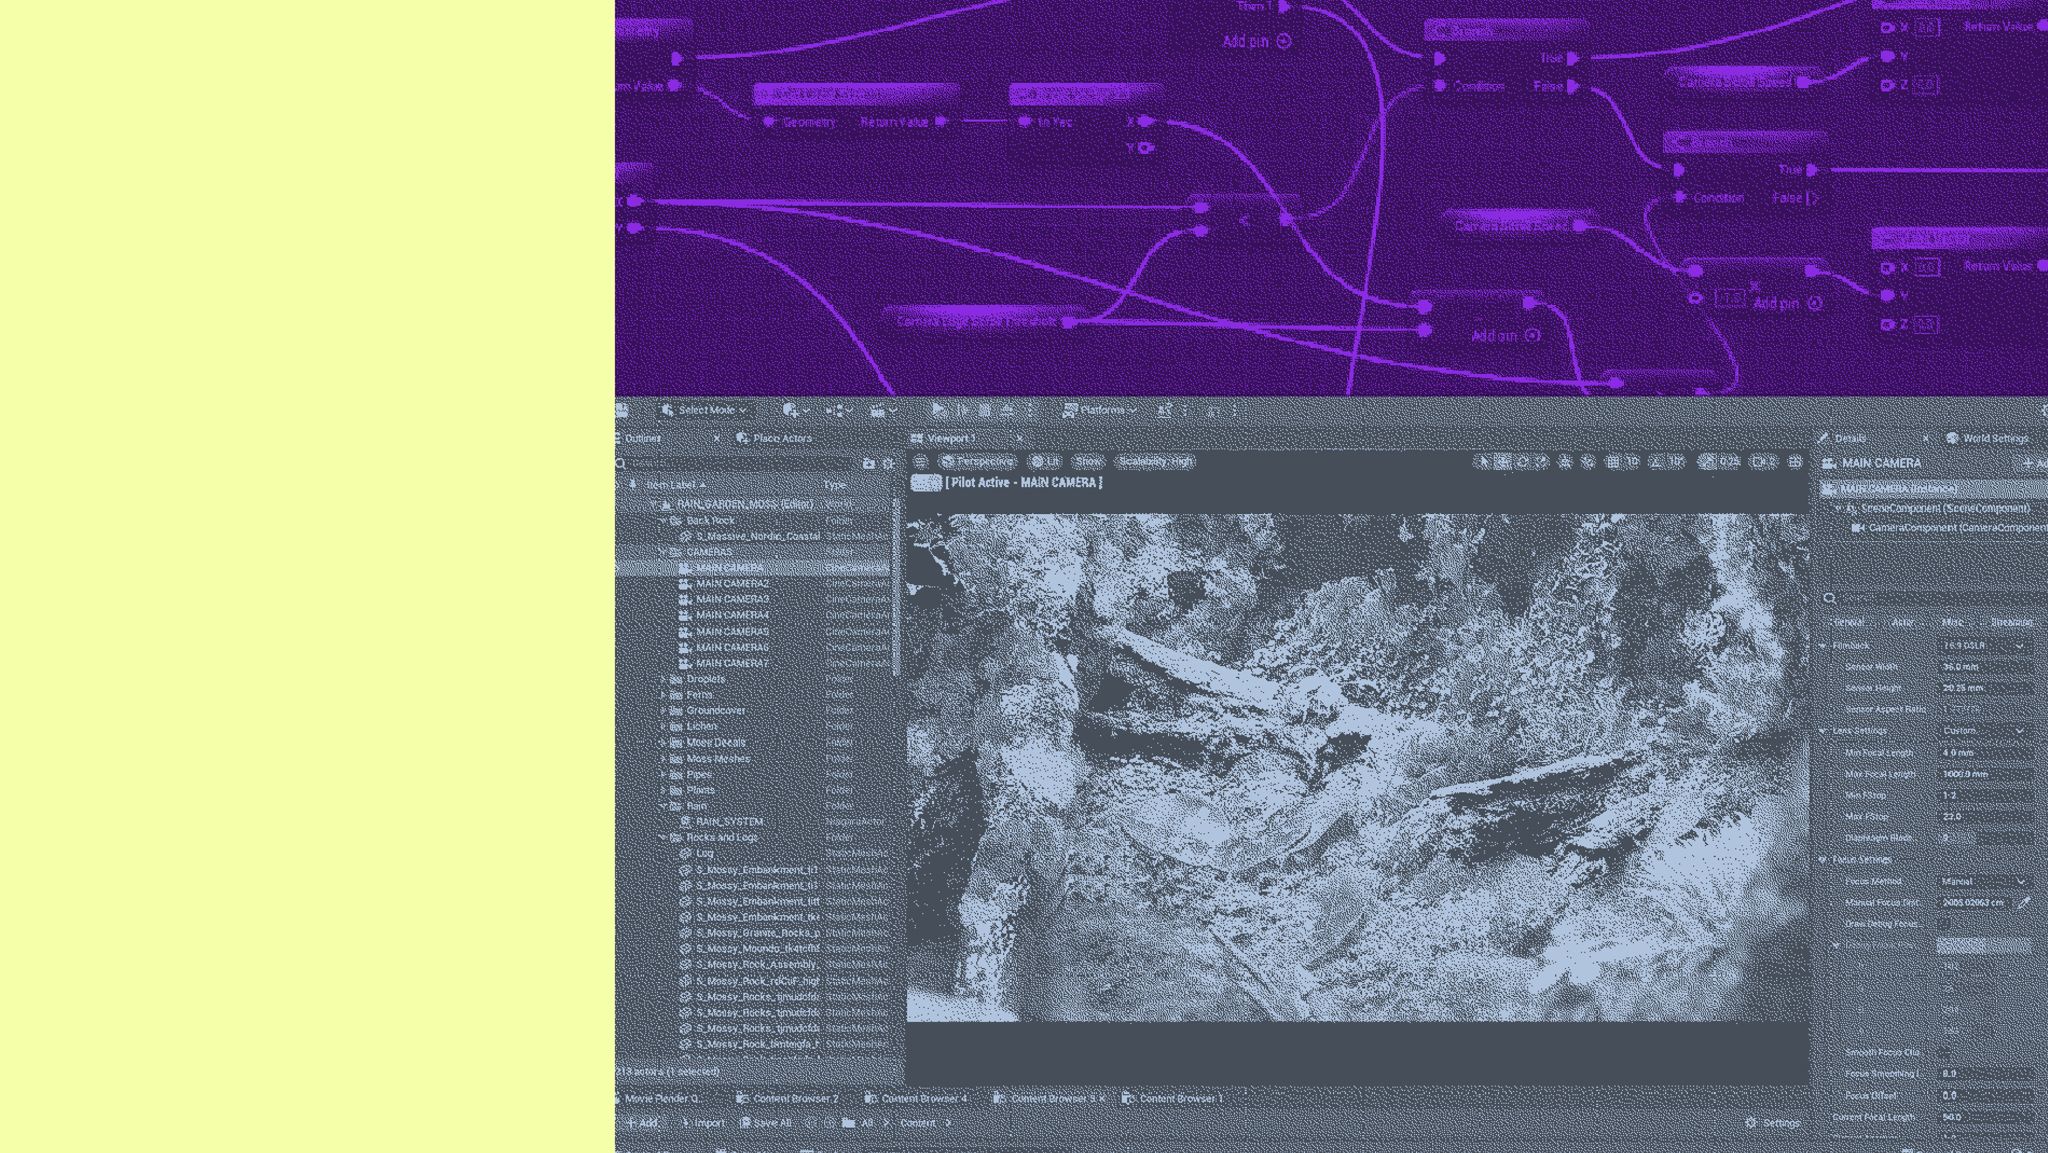Click the Lit view mode button
2048x1153 pixels.
click(x=1045, y=462)
